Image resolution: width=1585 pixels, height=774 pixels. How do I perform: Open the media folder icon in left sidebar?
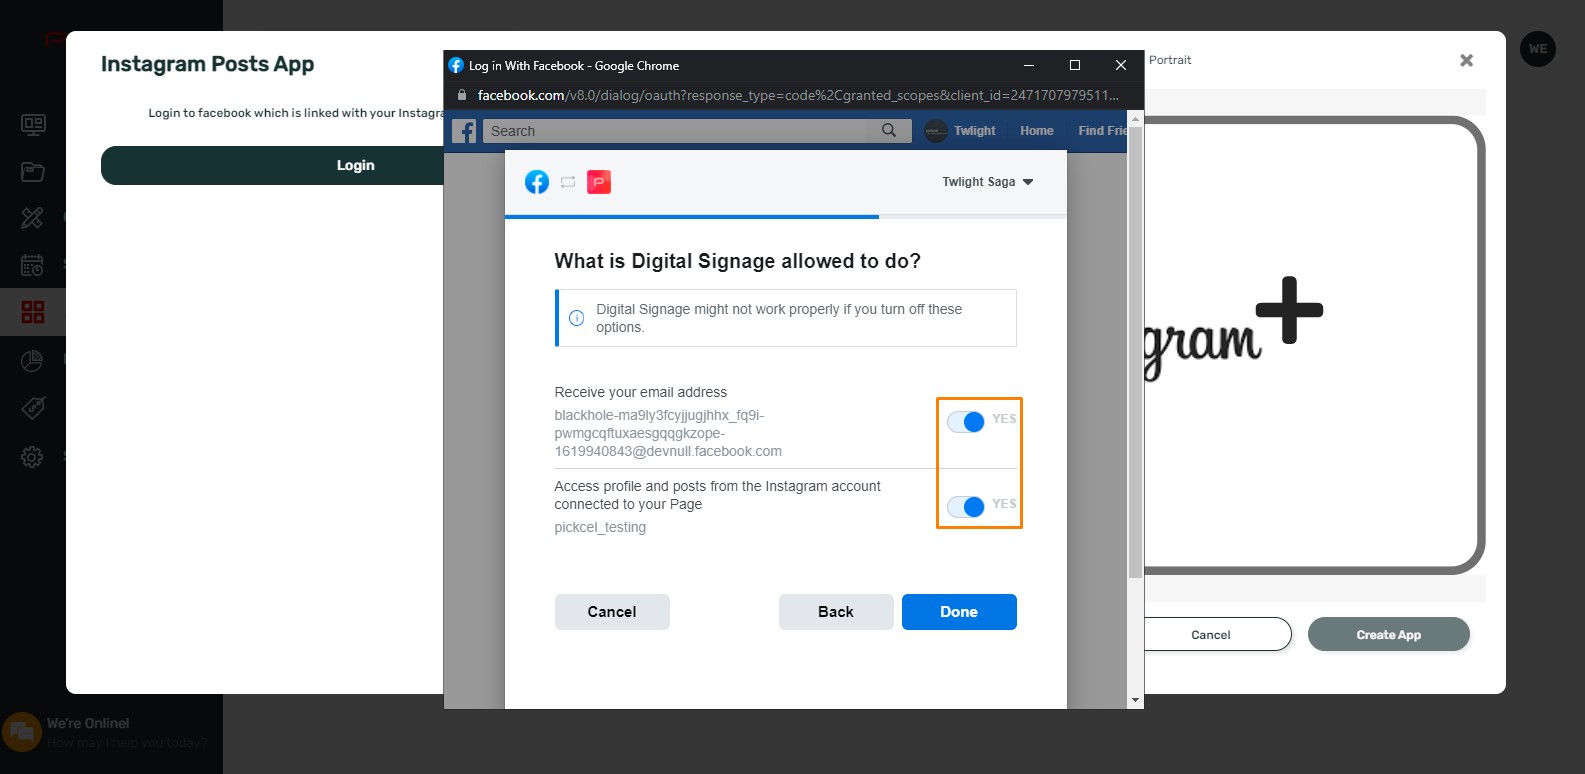click(x=33, y=171)
